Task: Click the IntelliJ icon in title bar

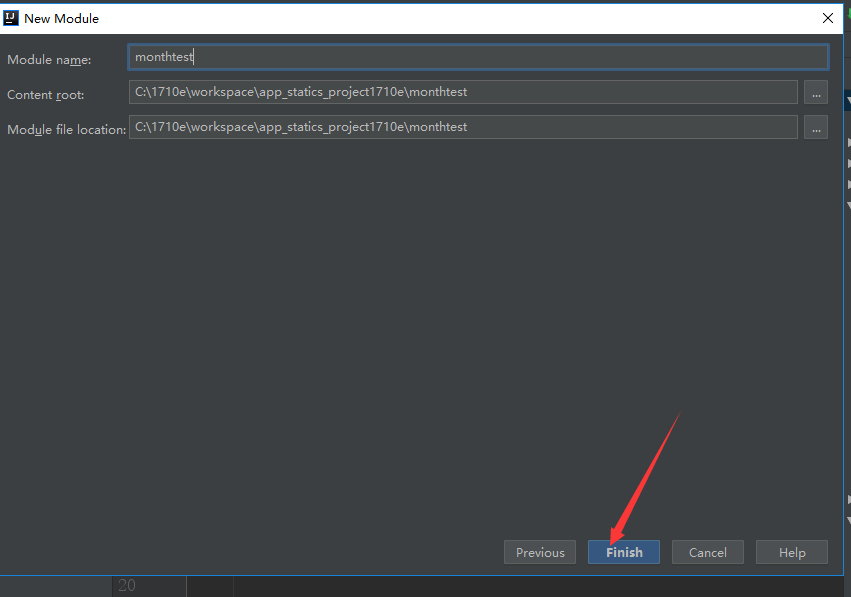Action: point(11,18)
